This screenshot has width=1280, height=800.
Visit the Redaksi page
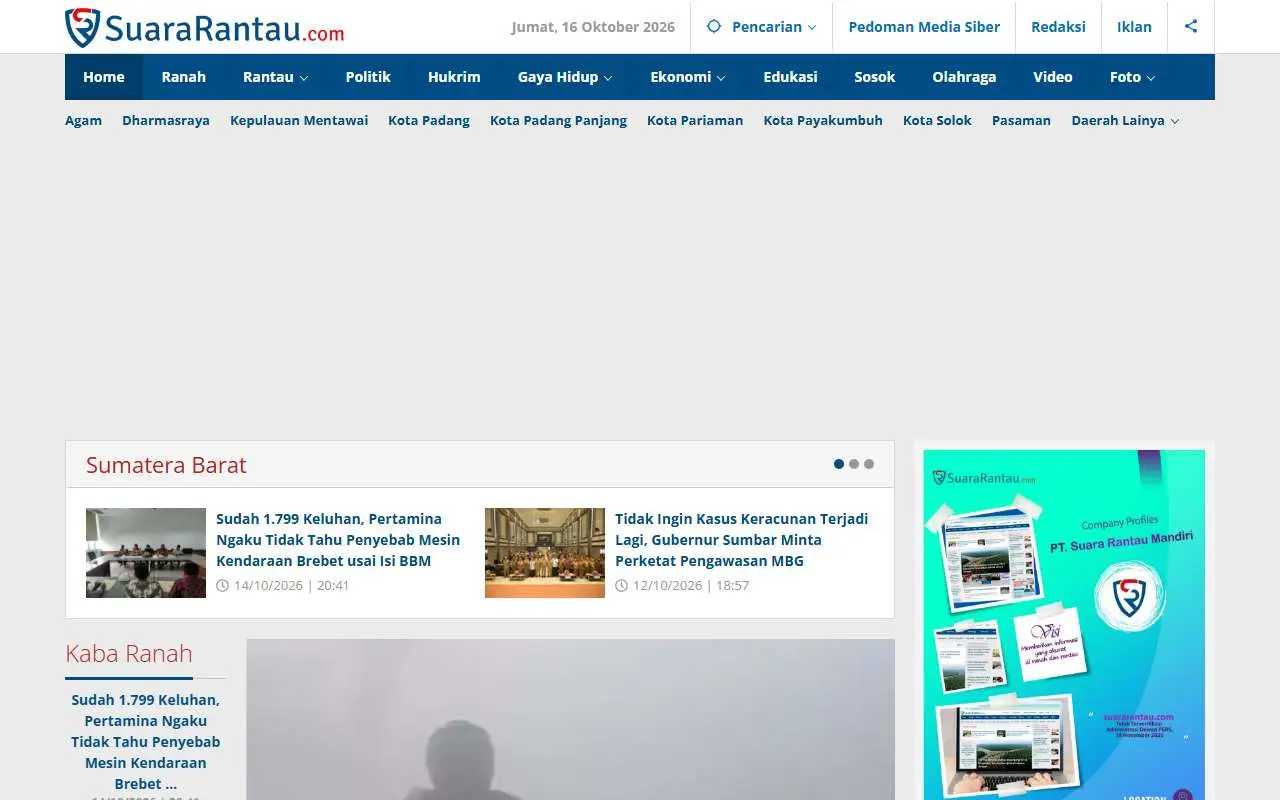pos(1058,27)
